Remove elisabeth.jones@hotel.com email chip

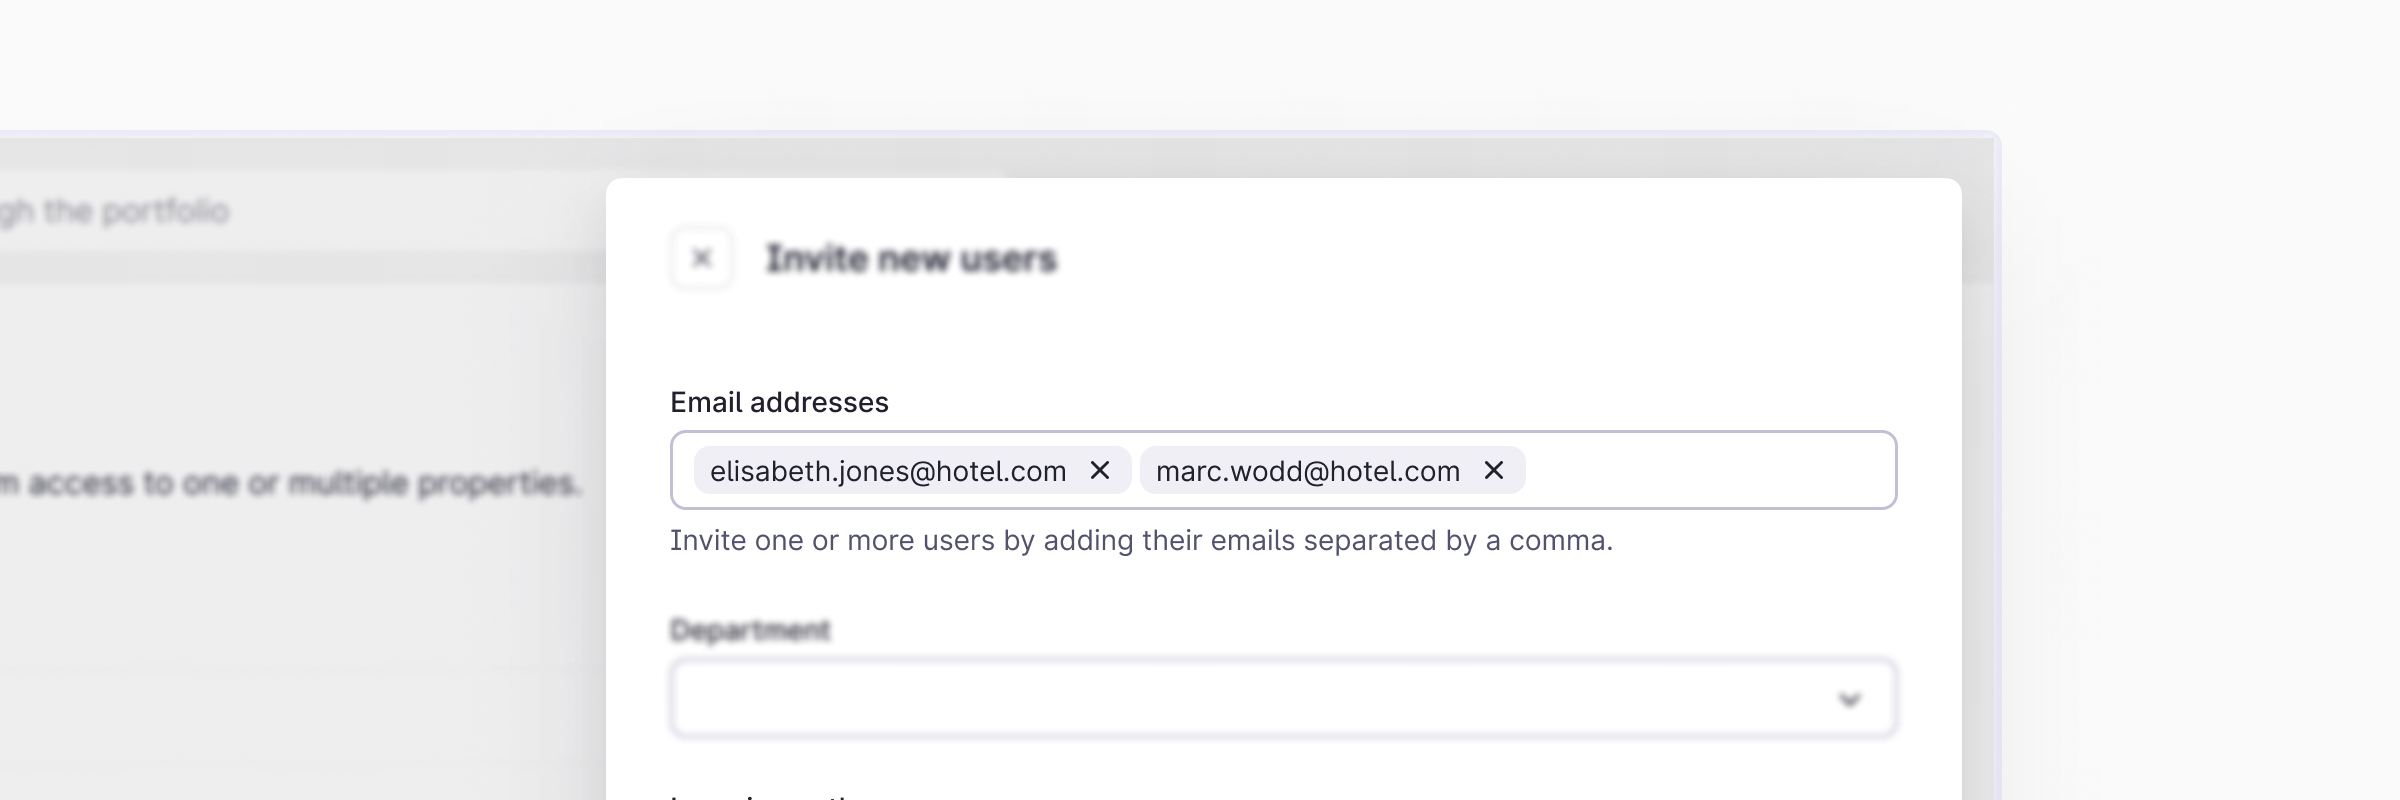[x=1100, y=470]
